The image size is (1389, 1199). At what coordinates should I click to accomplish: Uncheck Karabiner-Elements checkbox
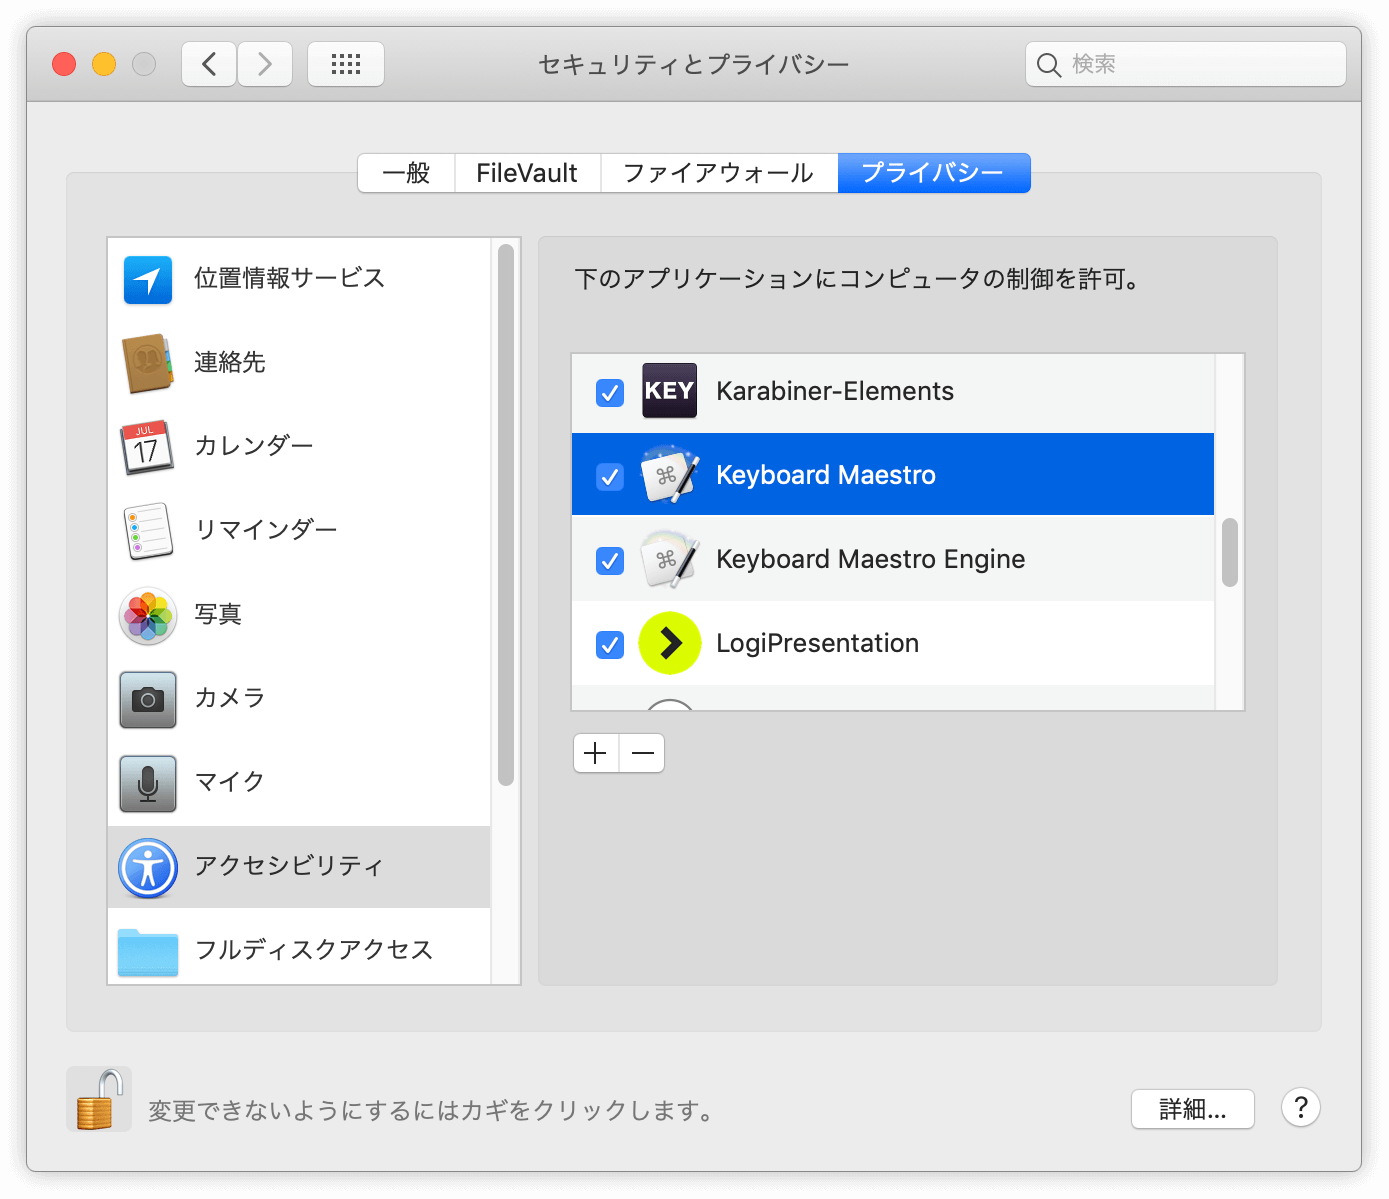[x=610, y=392]
